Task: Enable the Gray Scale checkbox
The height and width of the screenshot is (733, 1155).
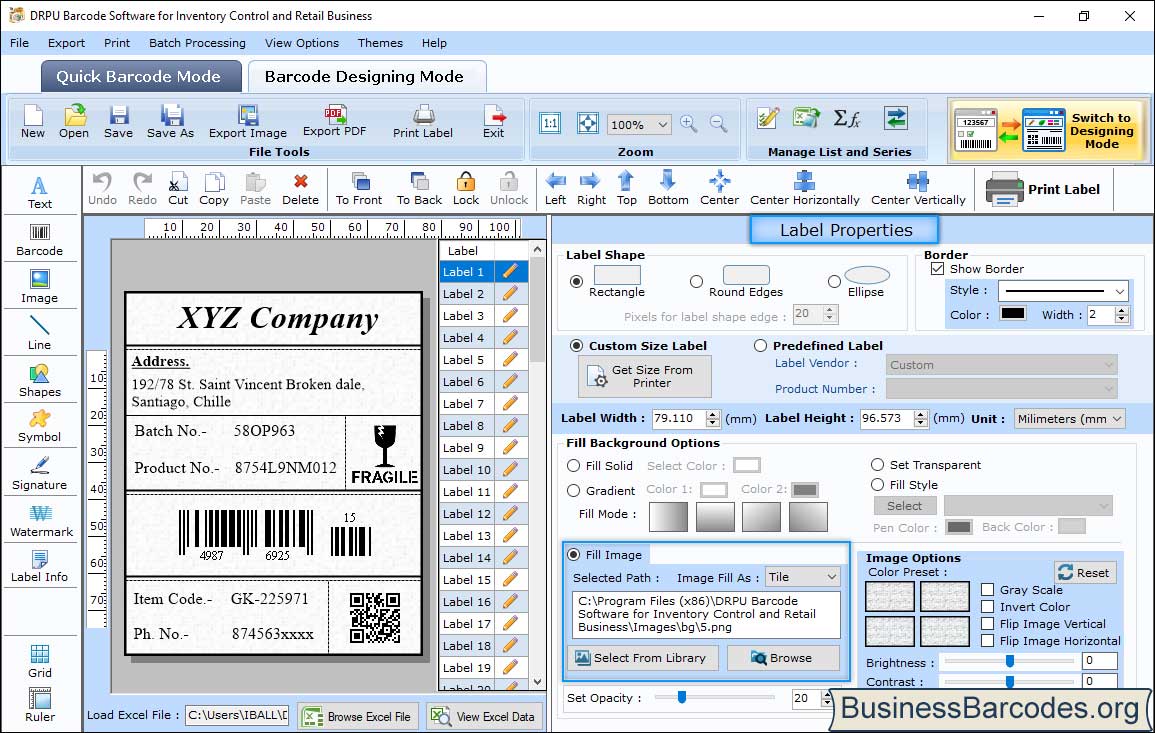Action: click(988, 590)
